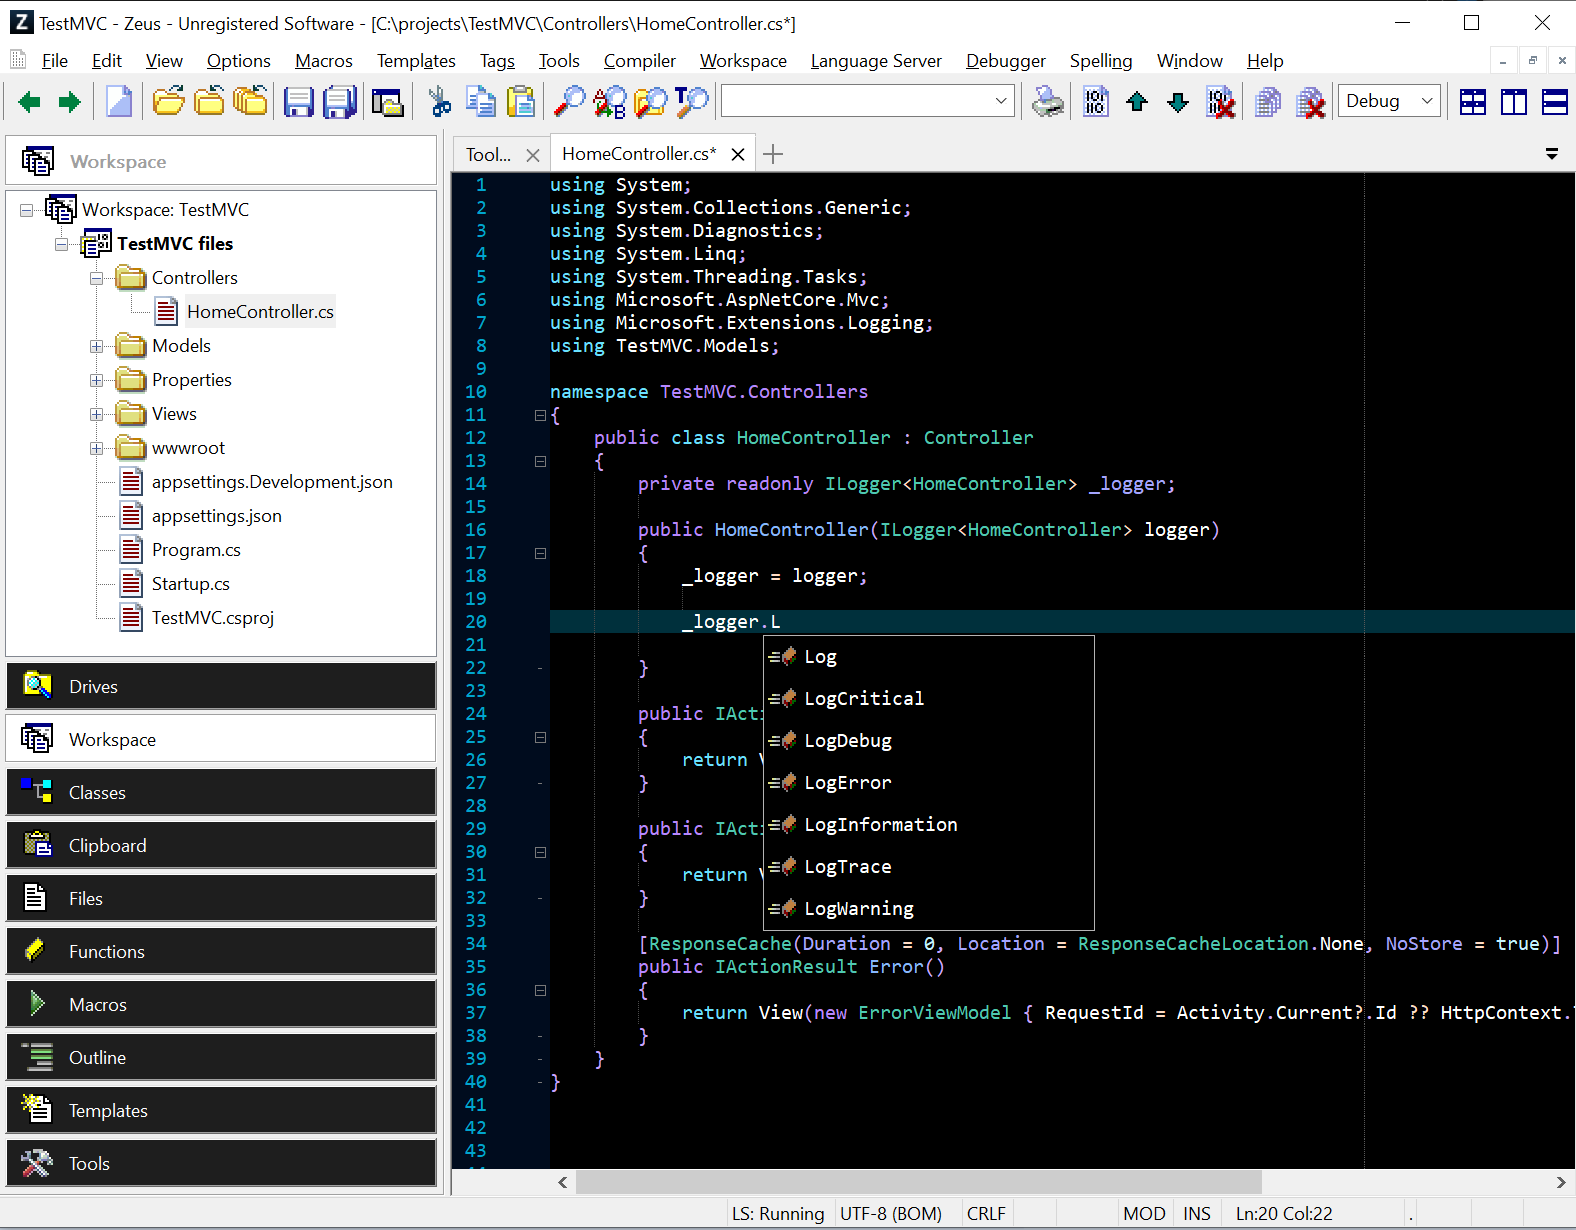Screen dimensions: 1576x1230
Task: Open the Debug configuration dropdown
Action: click(1427, 101)
